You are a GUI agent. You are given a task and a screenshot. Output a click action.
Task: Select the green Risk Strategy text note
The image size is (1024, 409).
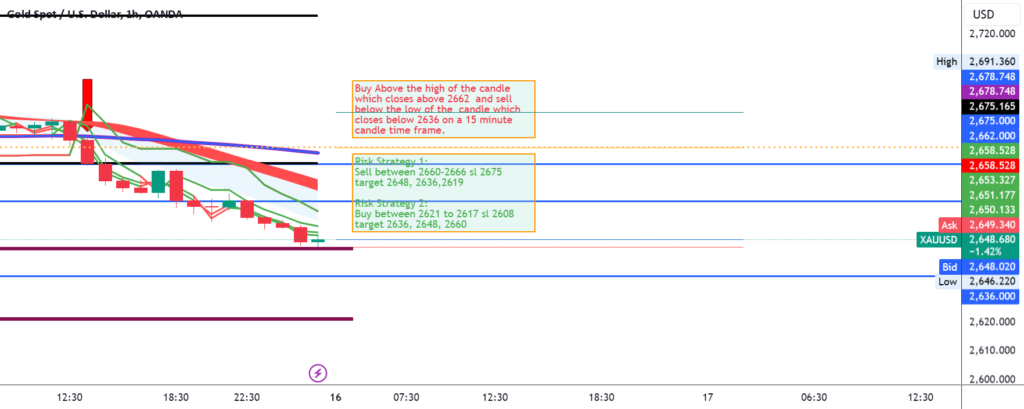[443, 193]
